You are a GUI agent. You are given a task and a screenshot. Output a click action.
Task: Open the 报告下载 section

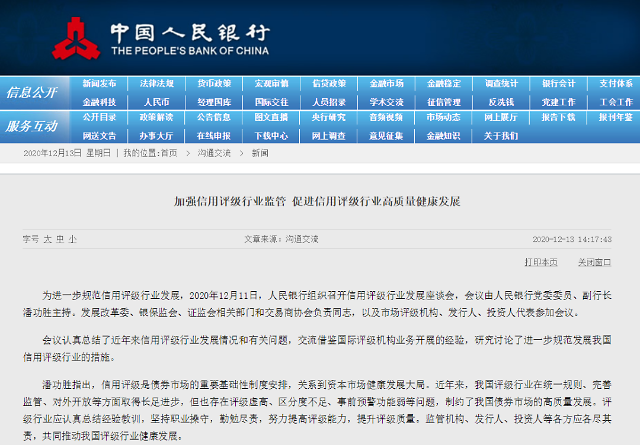(558, 118)
